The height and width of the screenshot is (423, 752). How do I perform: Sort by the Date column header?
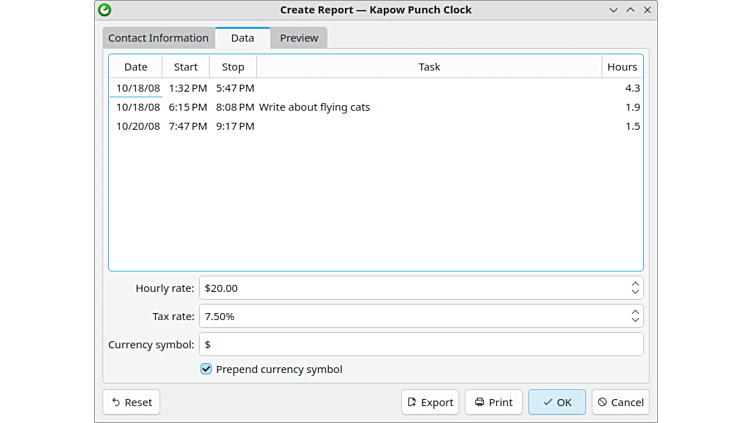(135, 67)
